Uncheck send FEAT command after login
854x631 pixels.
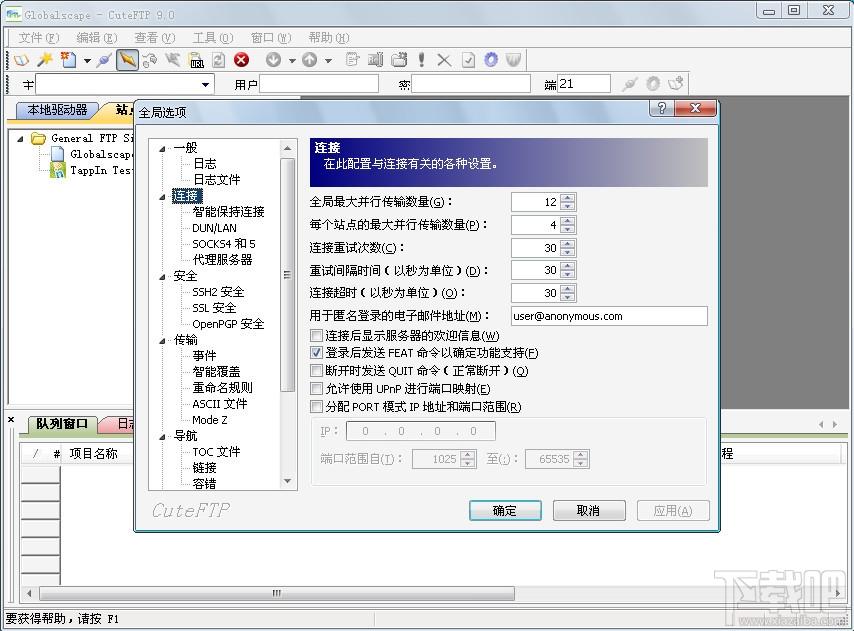click(316, 353)
